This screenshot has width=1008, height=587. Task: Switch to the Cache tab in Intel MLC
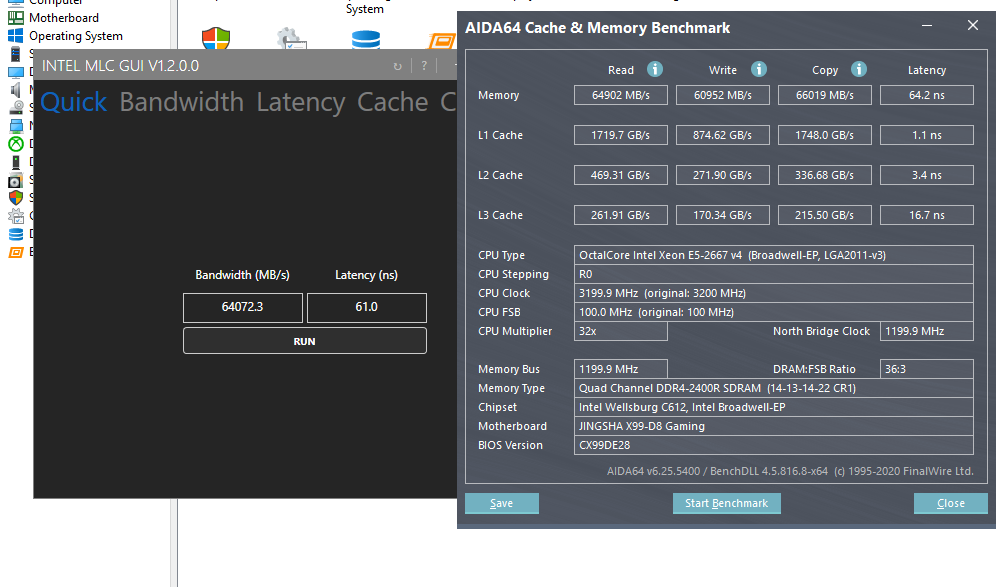[x=392, y=102]
